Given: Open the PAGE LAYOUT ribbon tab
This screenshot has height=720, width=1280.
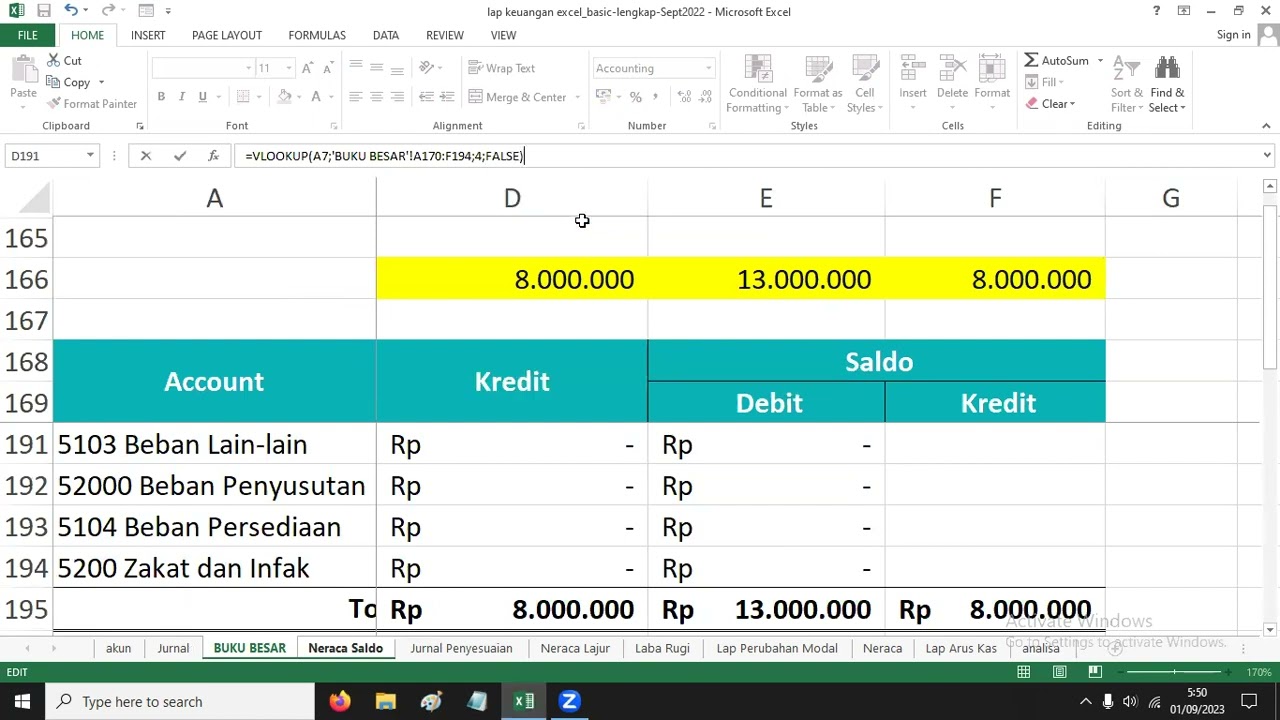Looking at the screenshot, I should pos(227,35).
